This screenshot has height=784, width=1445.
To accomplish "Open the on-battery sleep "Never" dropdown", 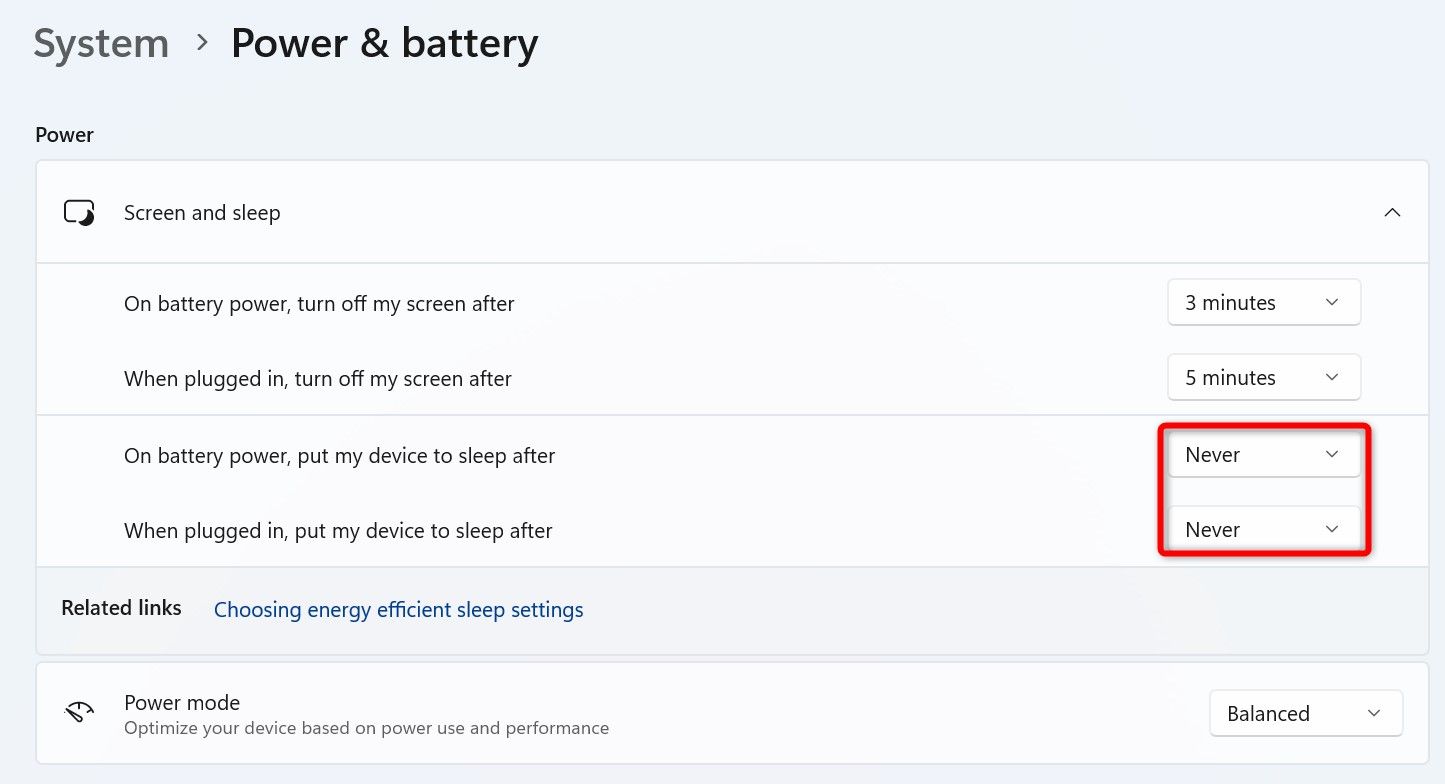I will tap(1263, 455).
